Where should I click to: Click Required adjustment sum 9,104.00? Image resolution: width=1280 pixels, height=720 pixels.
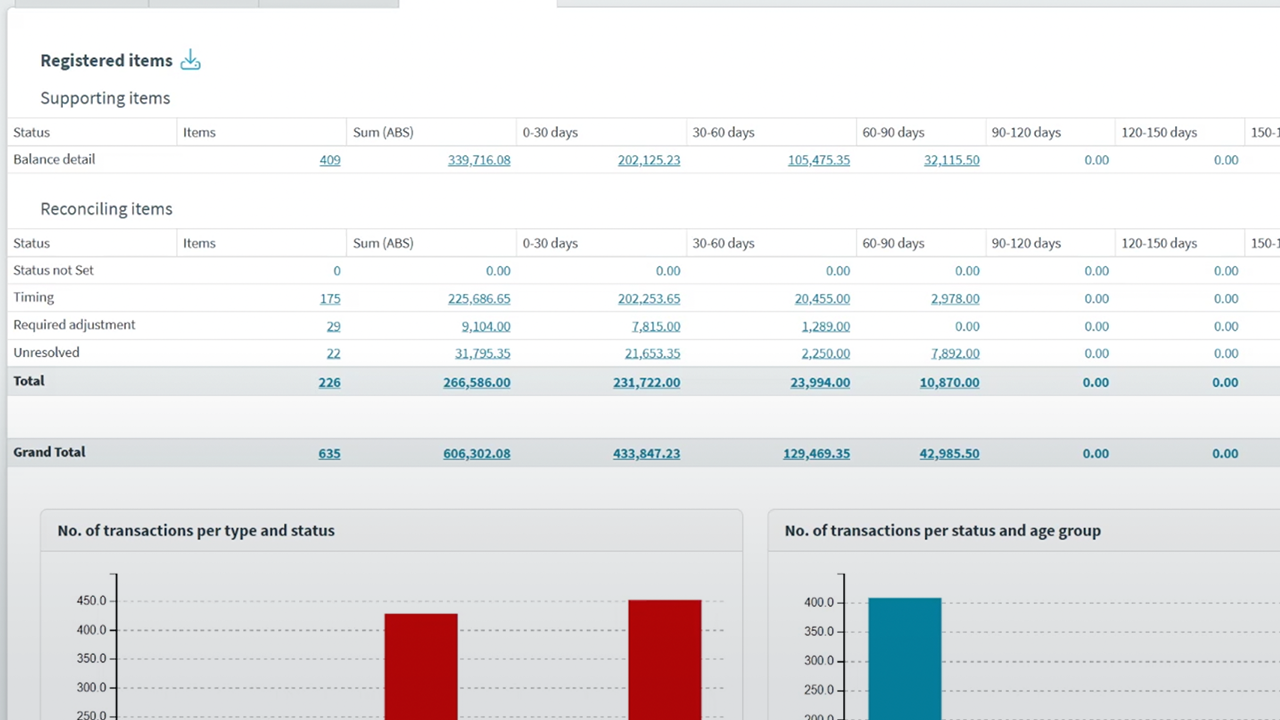click(x=486, y=326)
